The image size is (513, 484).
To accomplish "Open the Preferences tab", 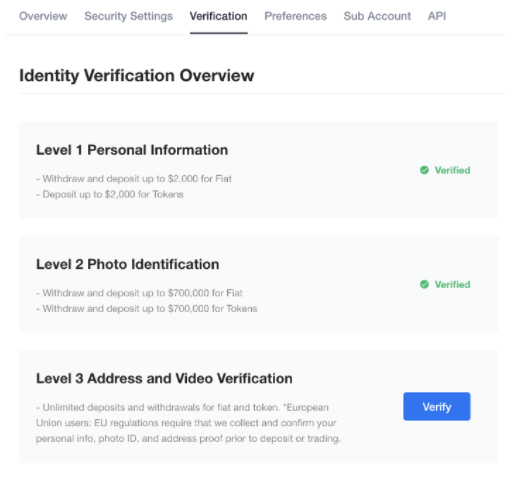I will pos(295,16).
